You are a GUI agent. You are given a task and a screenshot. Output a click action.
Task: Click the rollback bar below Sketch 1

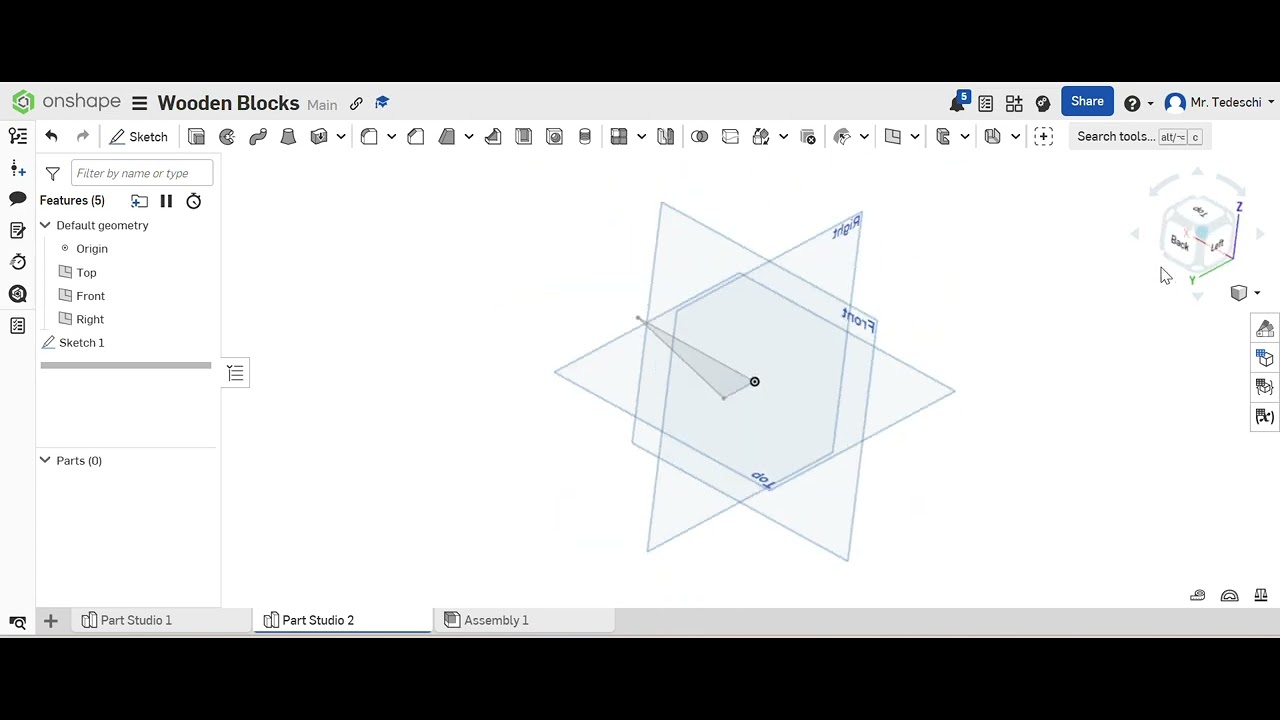point(126,365)
